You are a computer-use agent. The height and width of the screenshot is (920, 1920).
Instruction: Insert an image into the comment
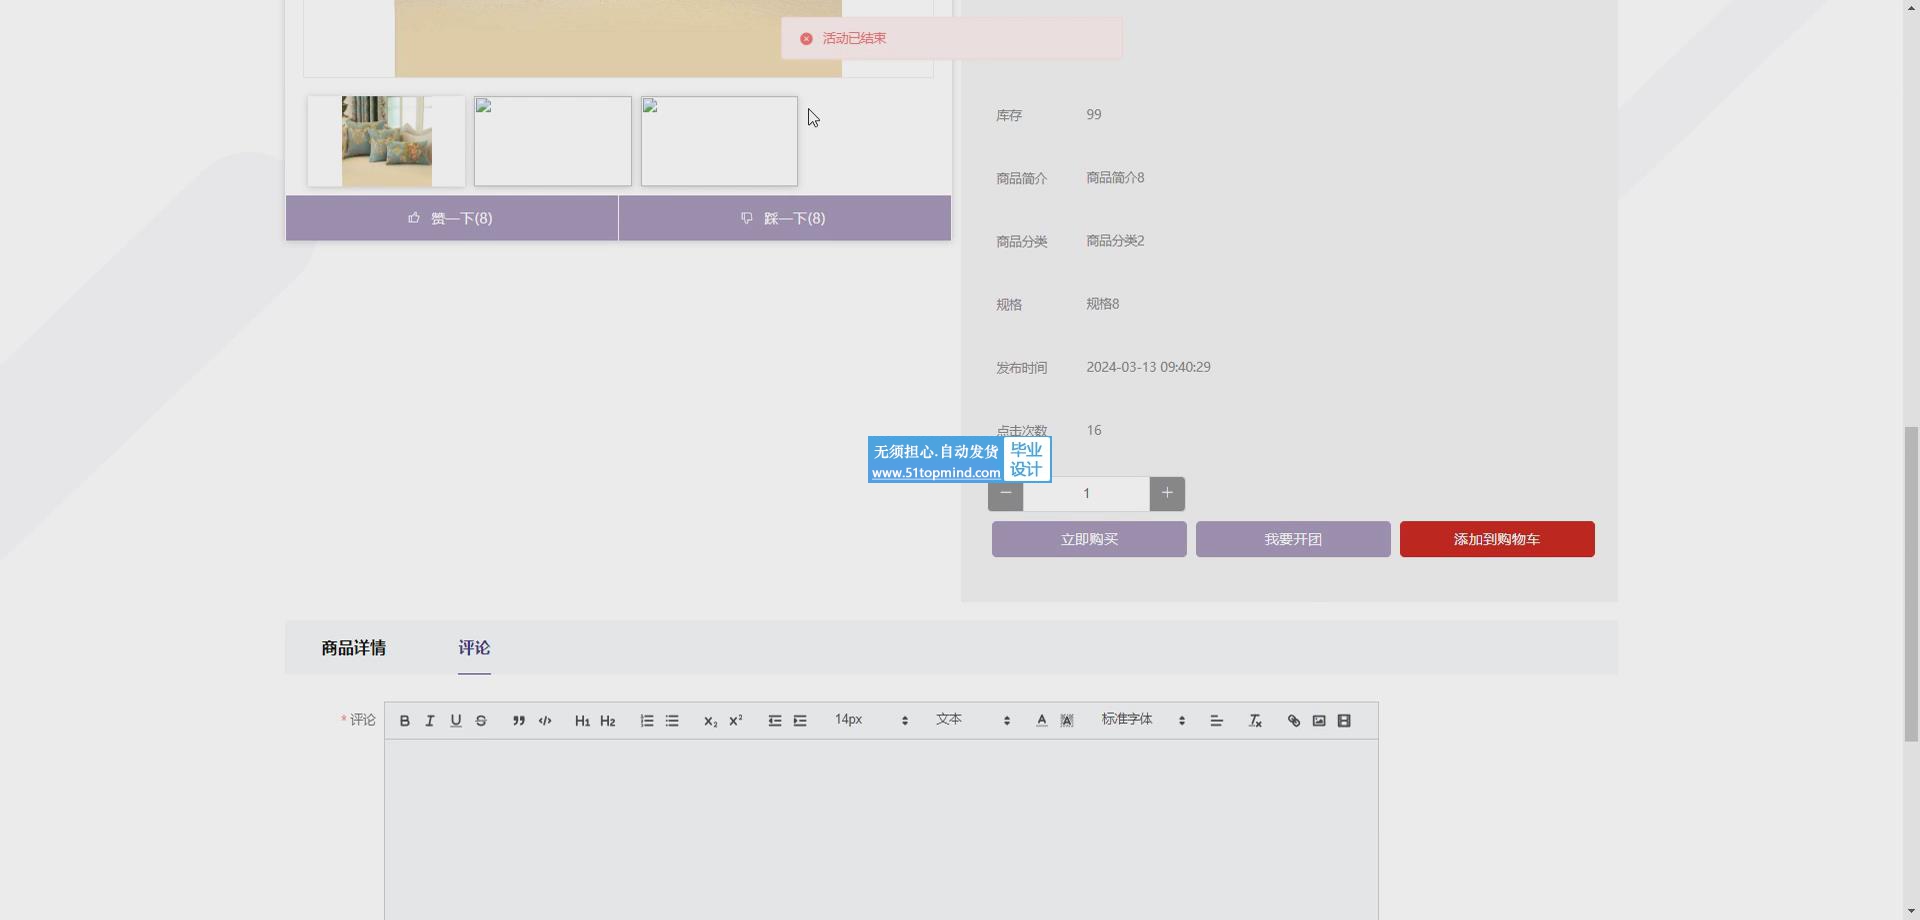(x=1319, y=721)
